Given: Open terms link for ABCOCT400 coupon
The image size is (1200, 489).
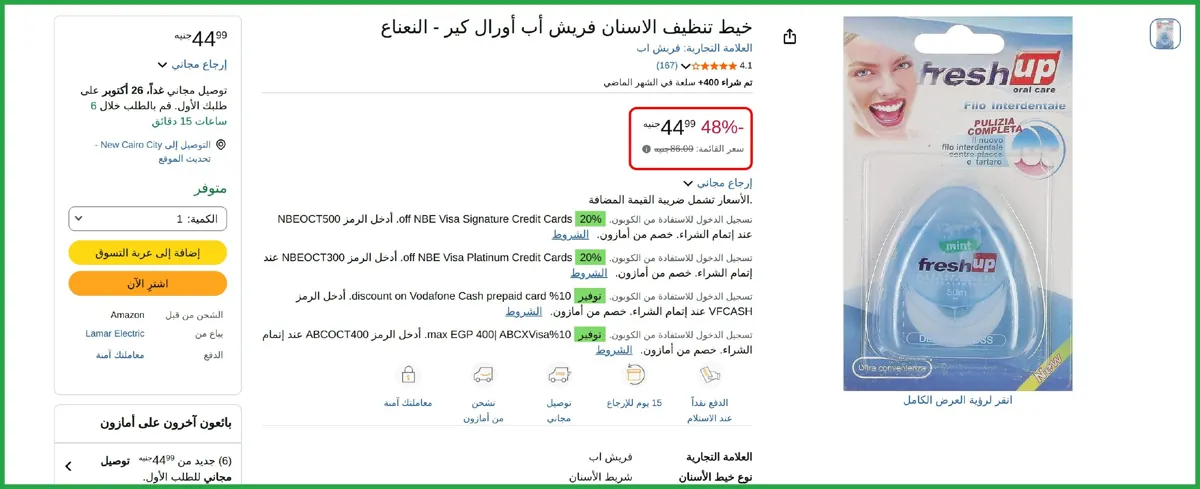Looking at the screenshot, I should [614, 350].
